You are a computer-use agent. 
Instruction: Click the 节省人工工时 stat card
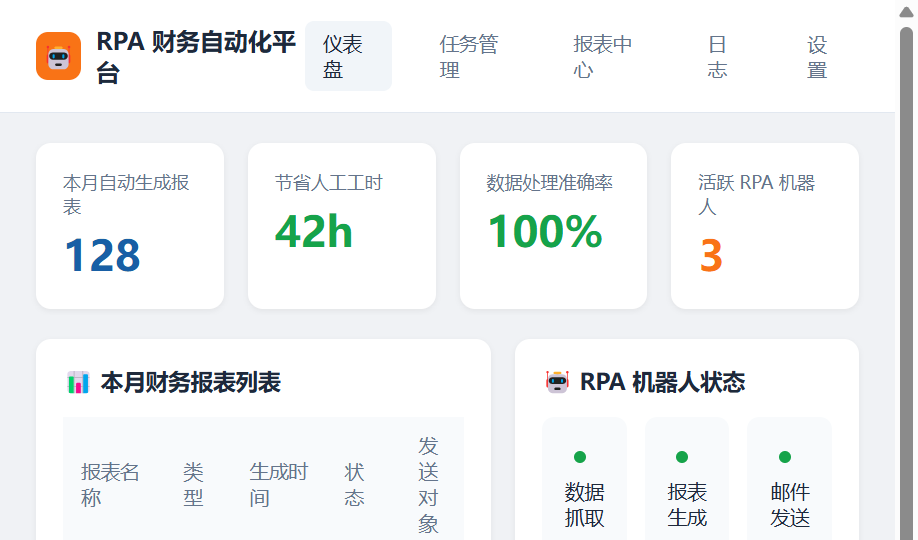(x=342, y=226)
